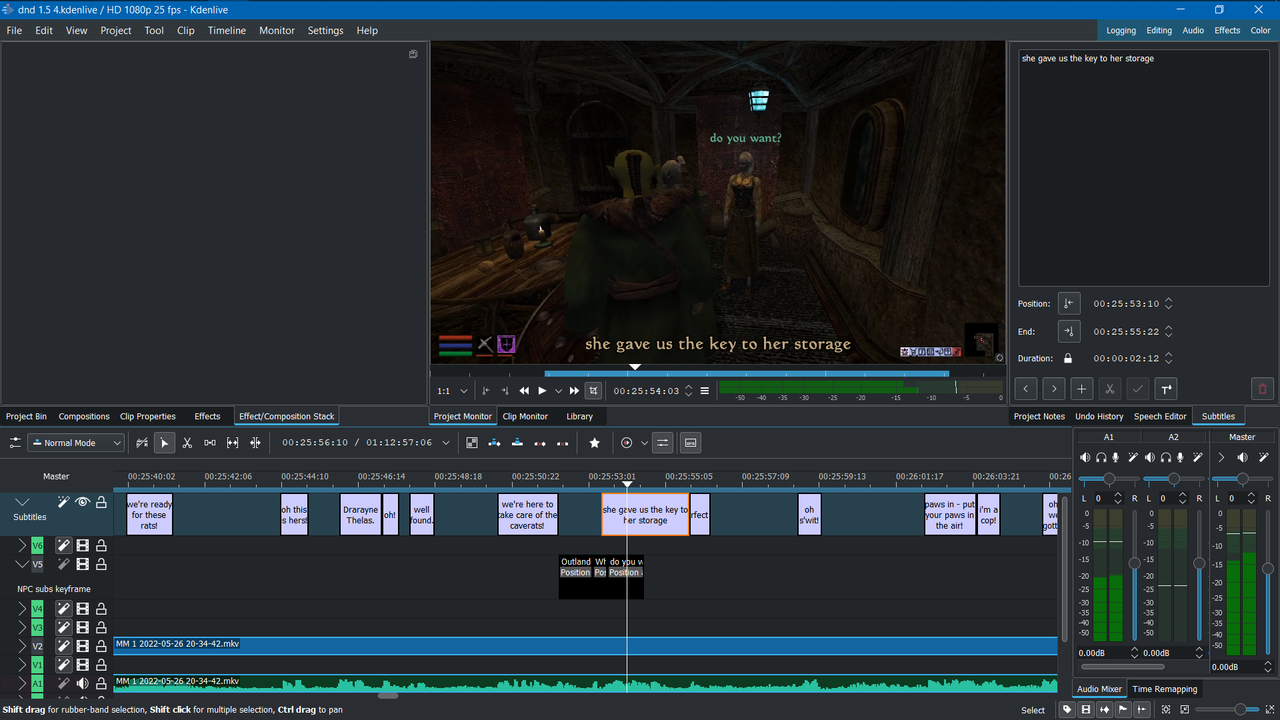Switch to the Logging workspace layout

point(1121,30)
